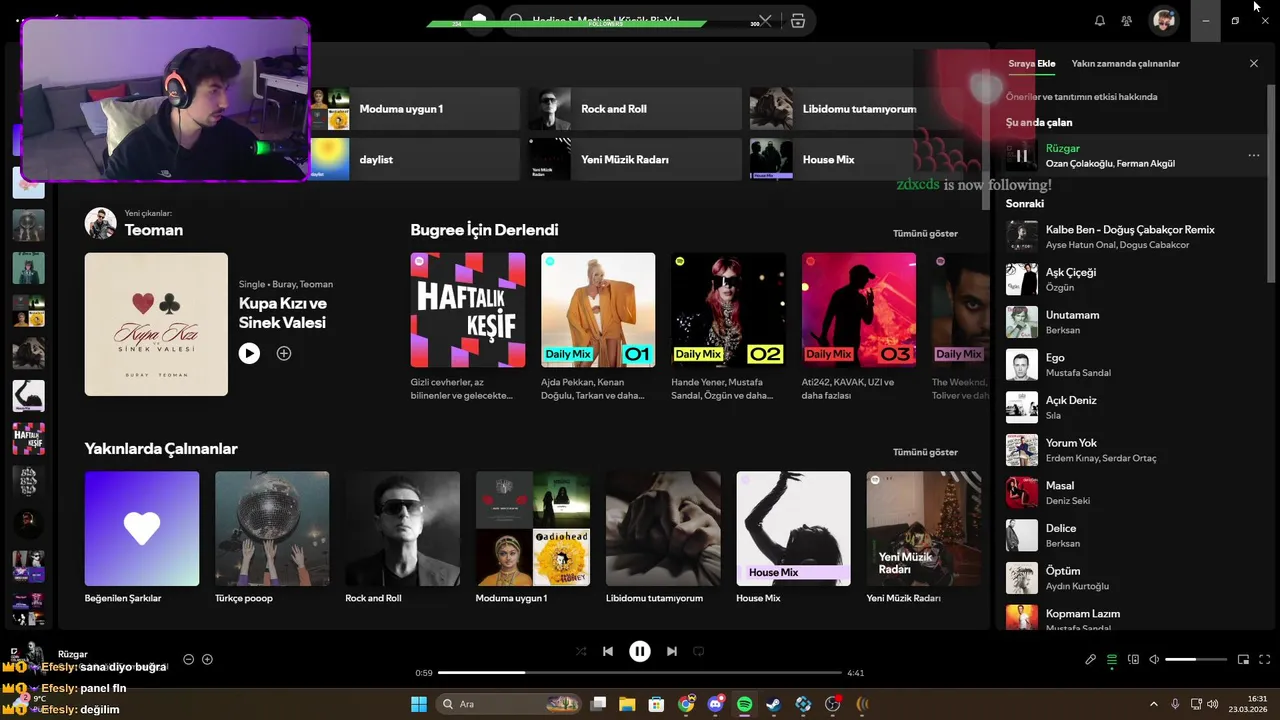Open the Browse icon next to search
This screenshot has width=1280, height=720.
[x=797, y=20]
